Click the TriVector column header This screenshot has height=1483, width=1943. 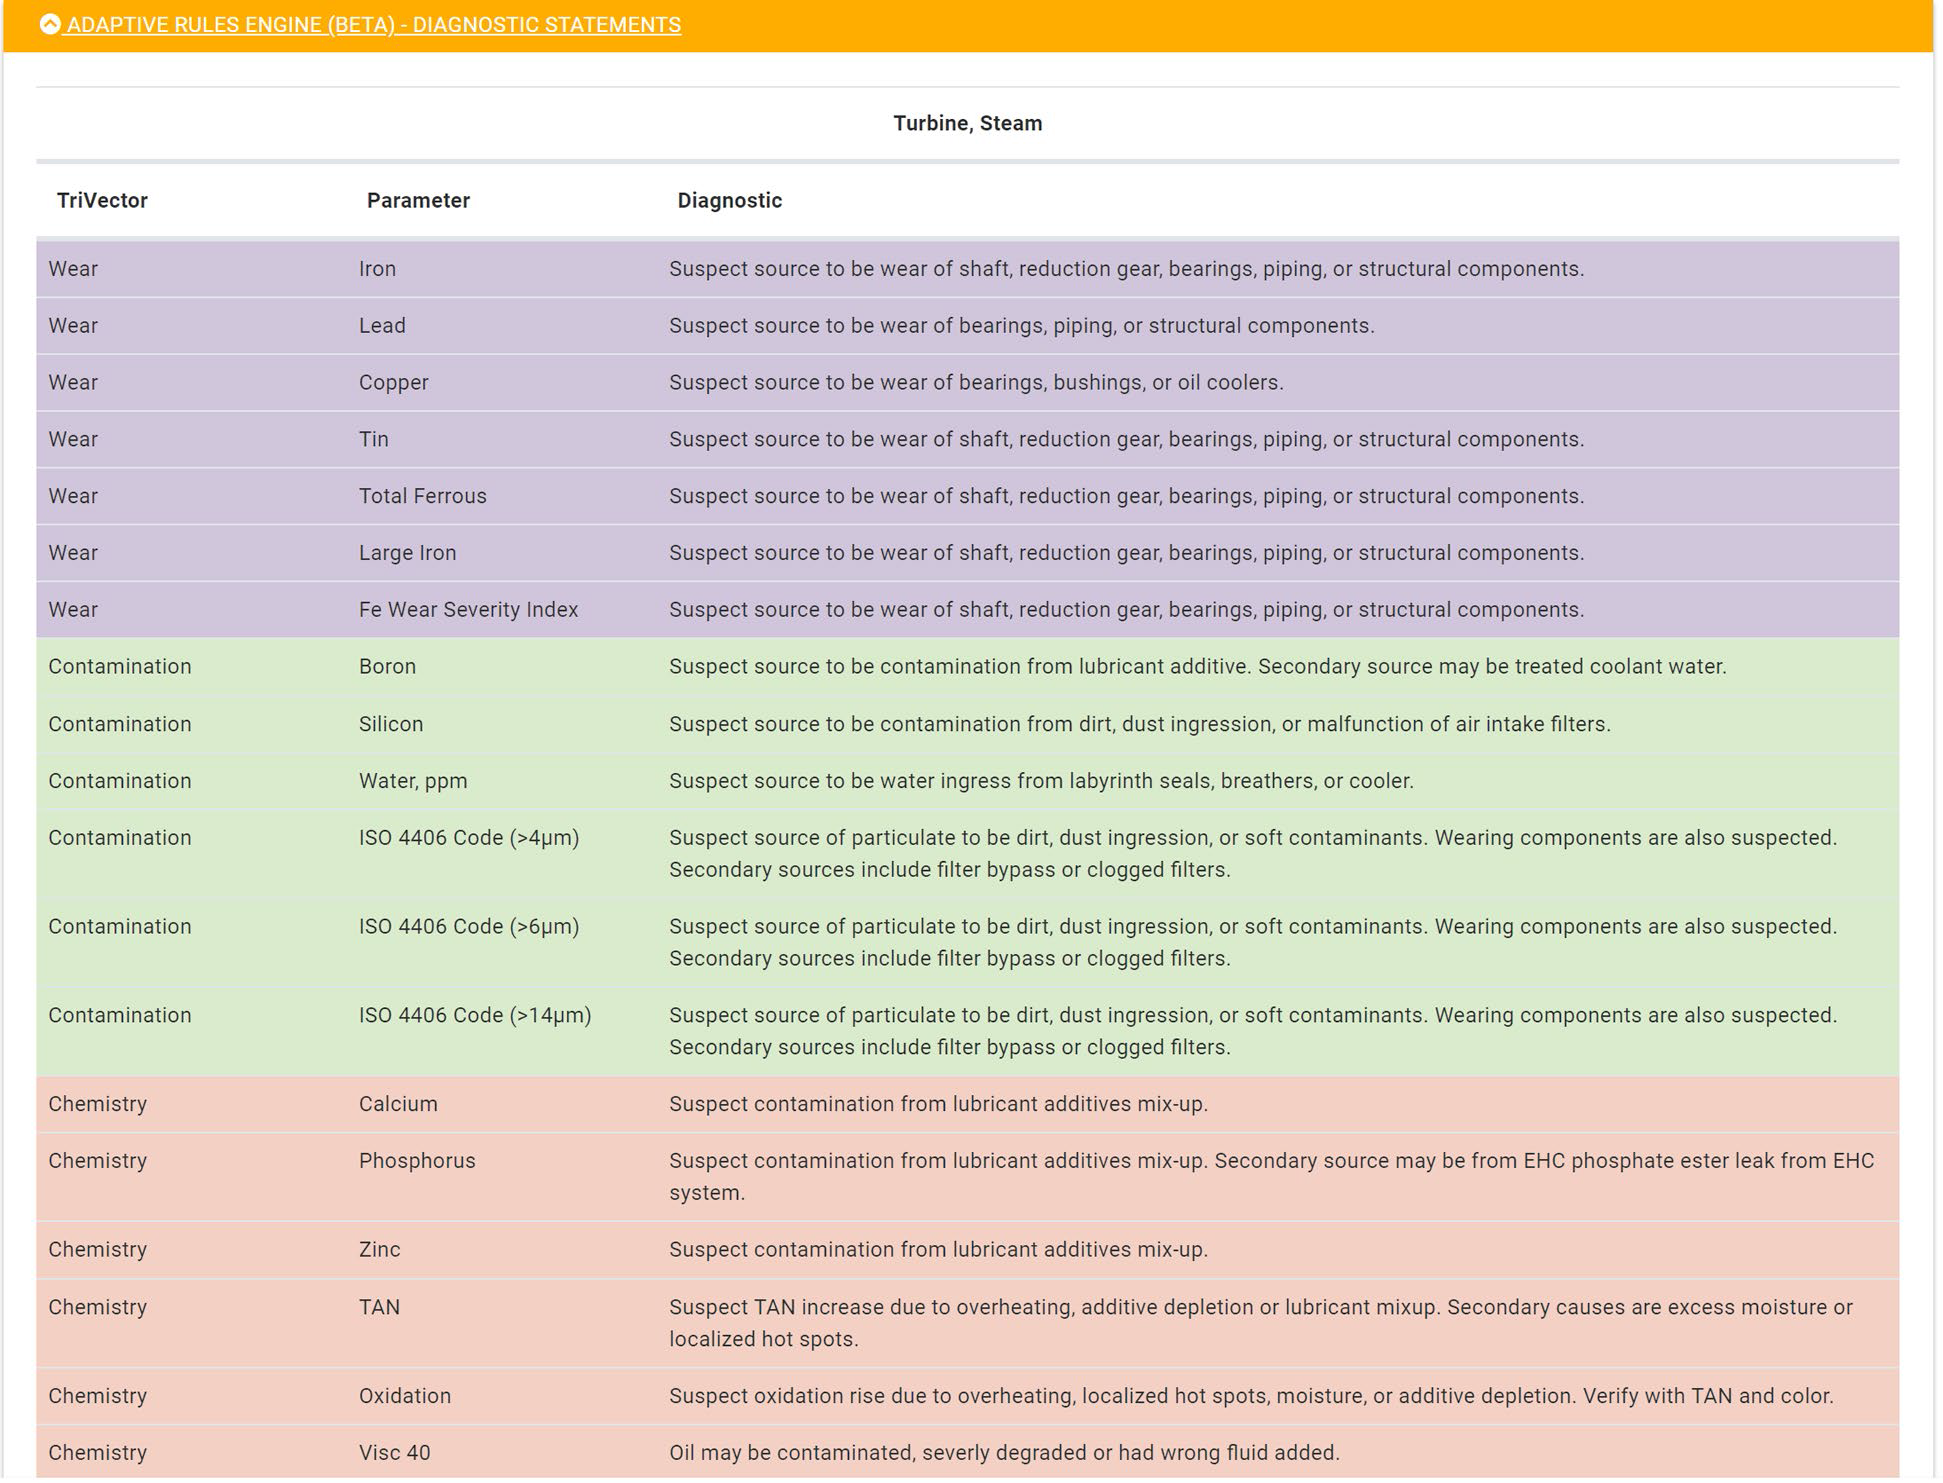click(x=102, y=200)
